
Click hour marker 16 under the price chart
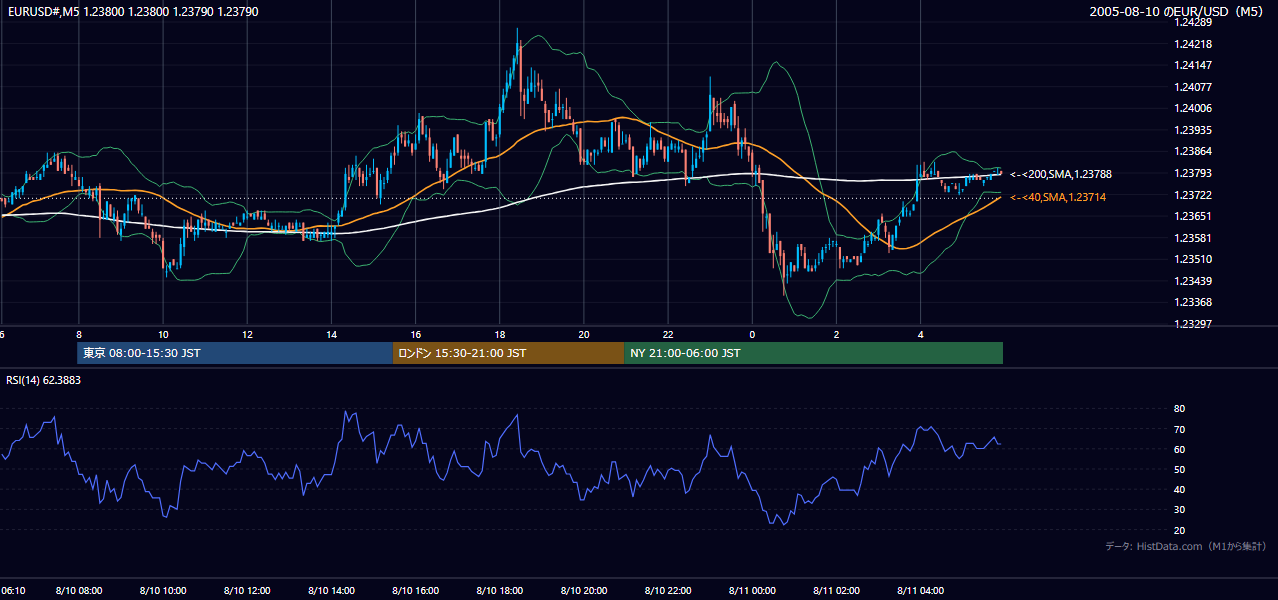coord(415,335)
